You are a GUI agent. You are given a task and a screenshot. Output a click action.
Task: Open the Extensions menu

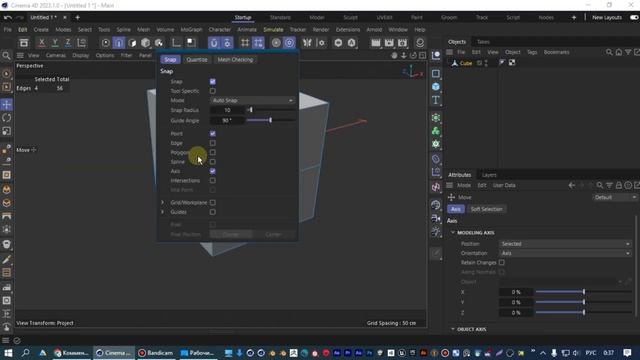pos(348,30)
